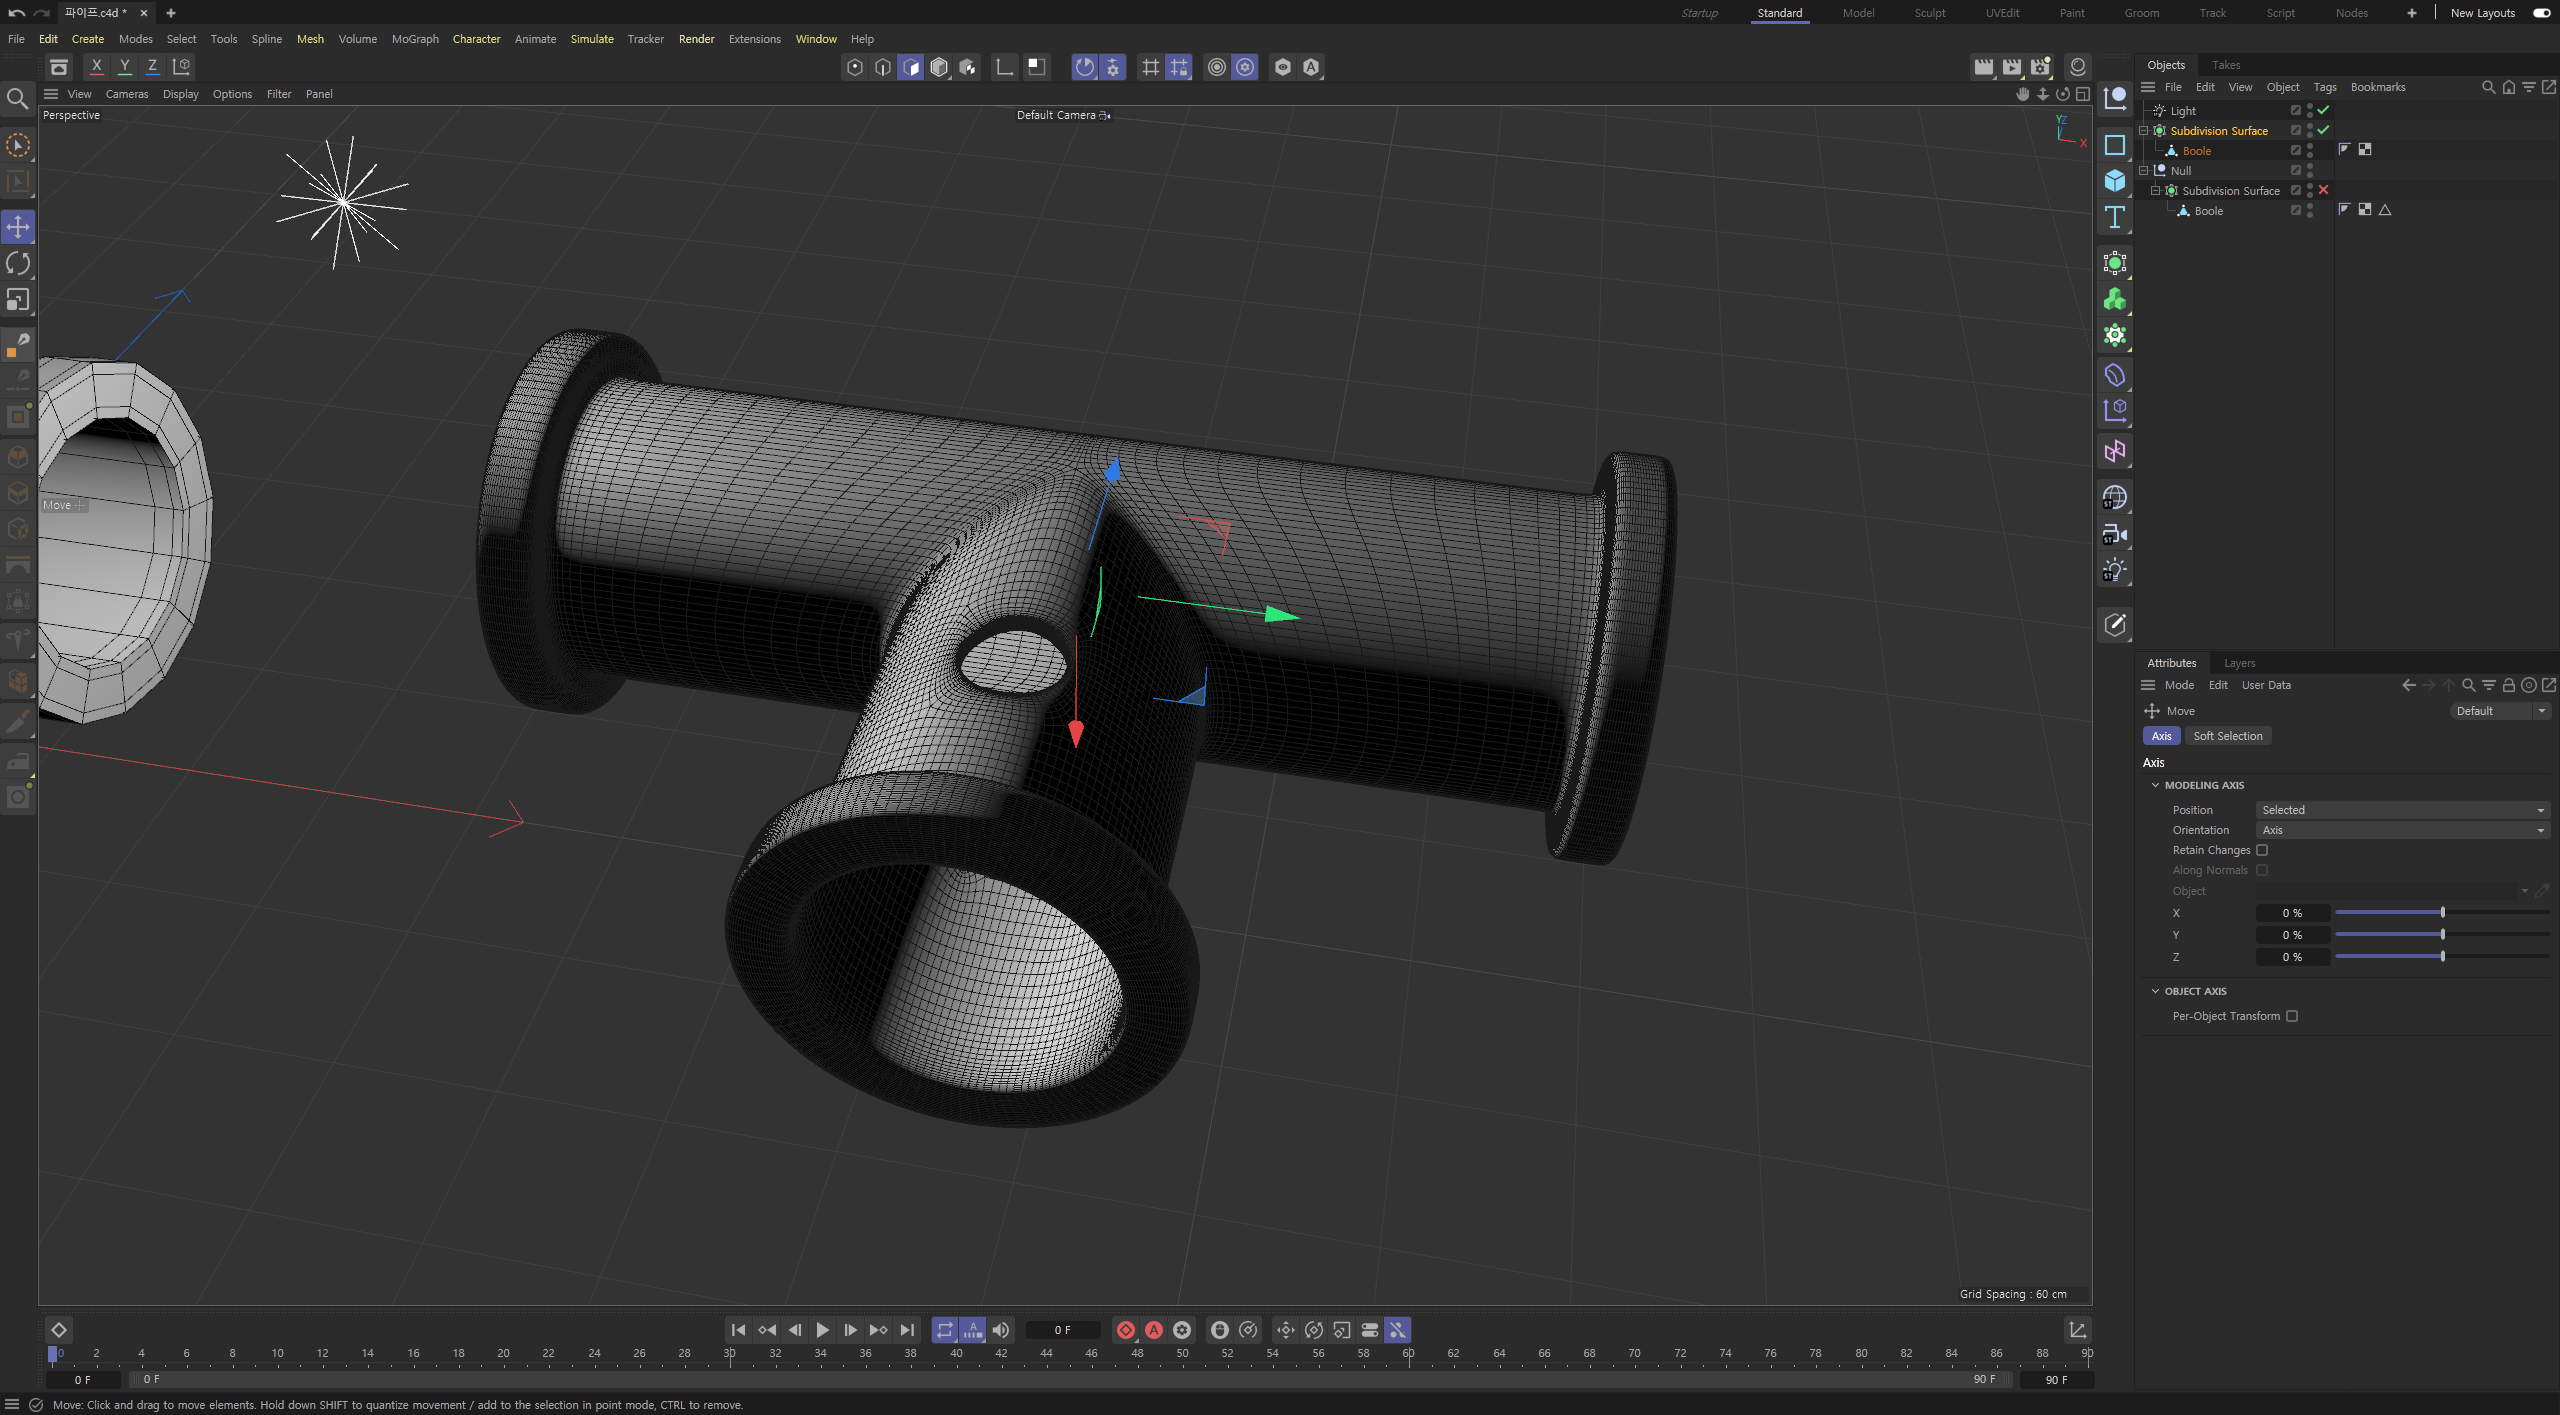This screenshot has width=2560, height=1415.
Task: Toggle the New Layouts switch
Action: tap(2541, 13)
